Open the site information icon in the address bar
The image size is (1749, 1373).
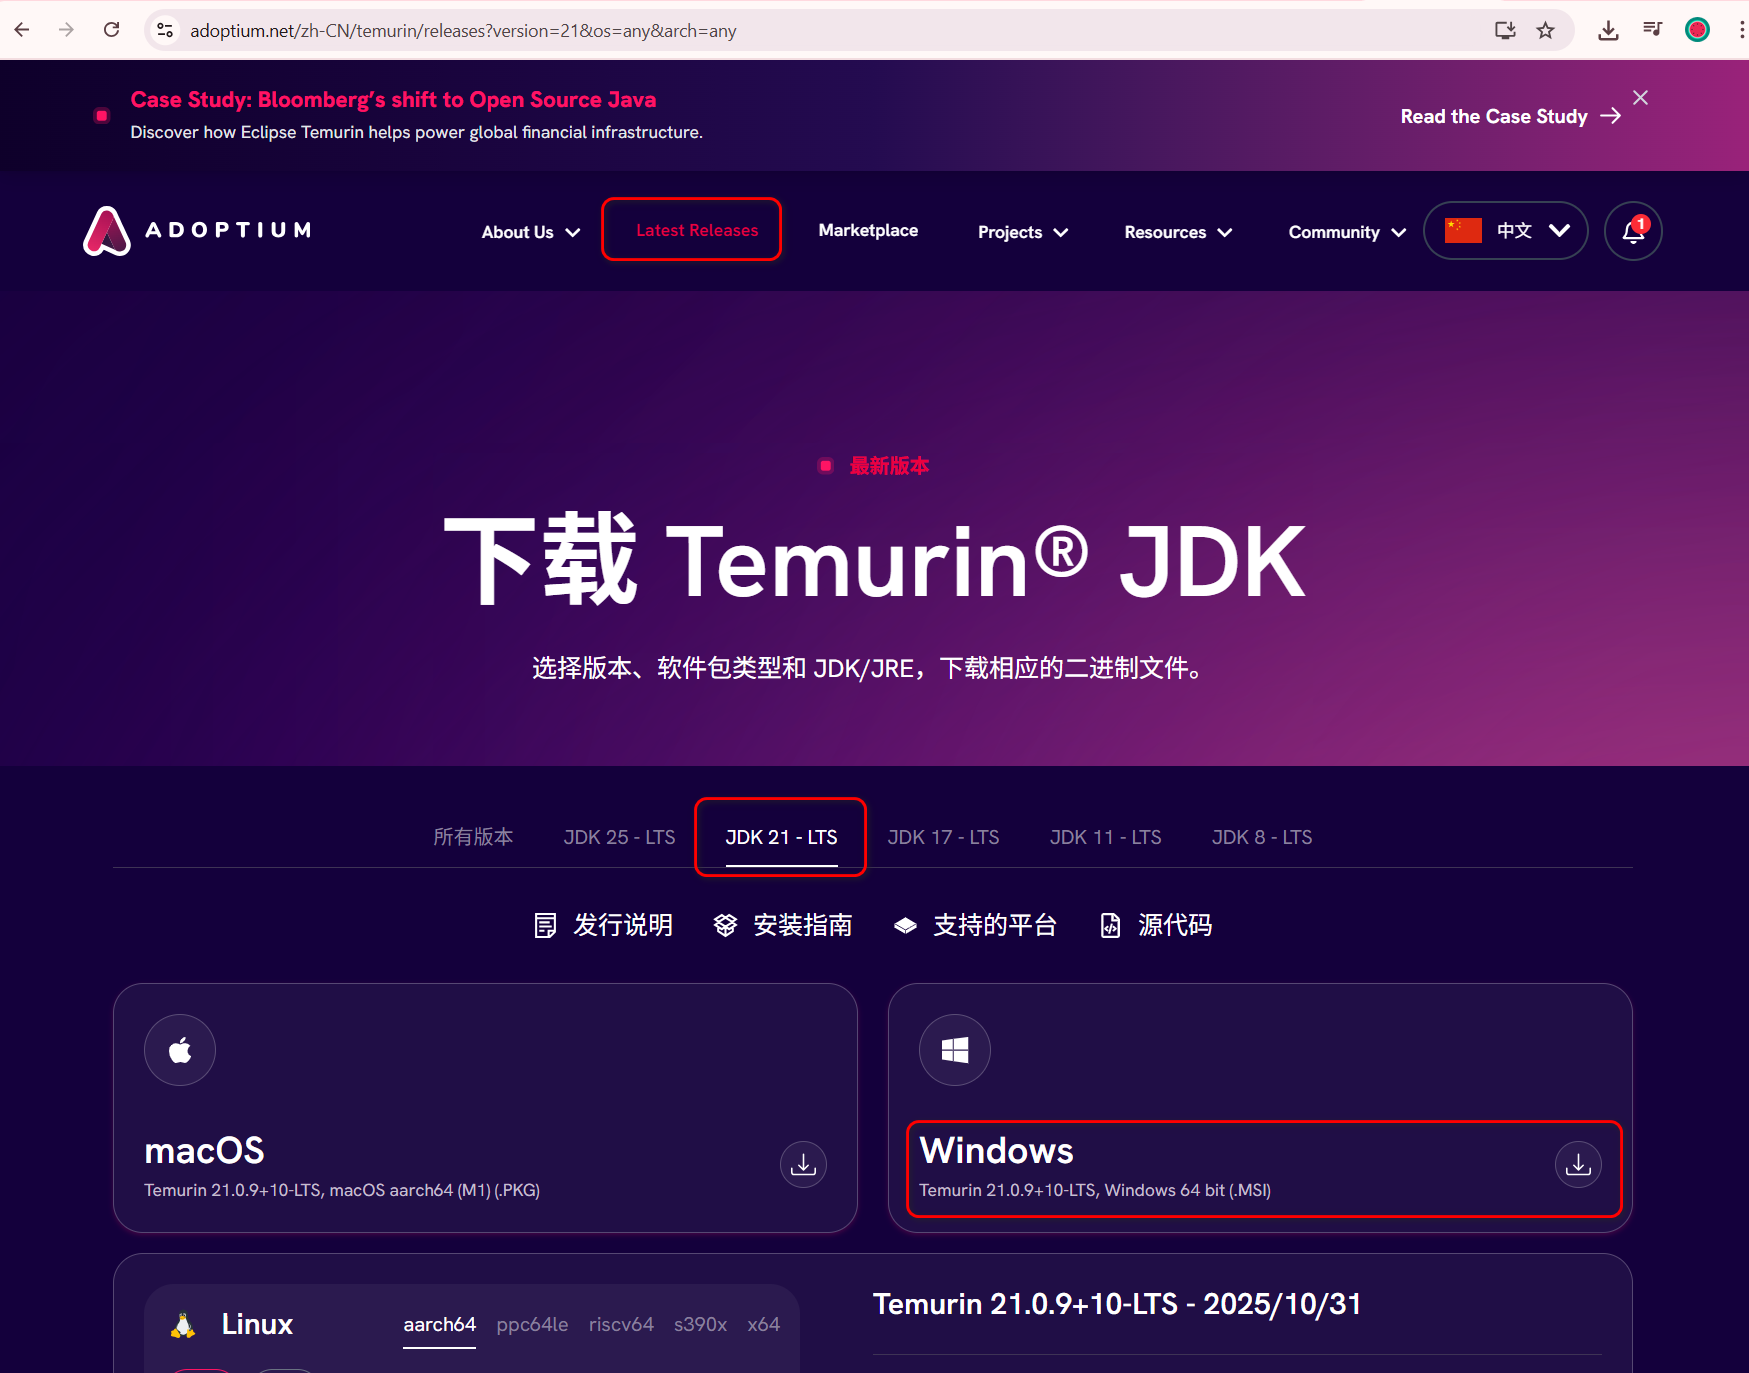(x=166, y=30)
